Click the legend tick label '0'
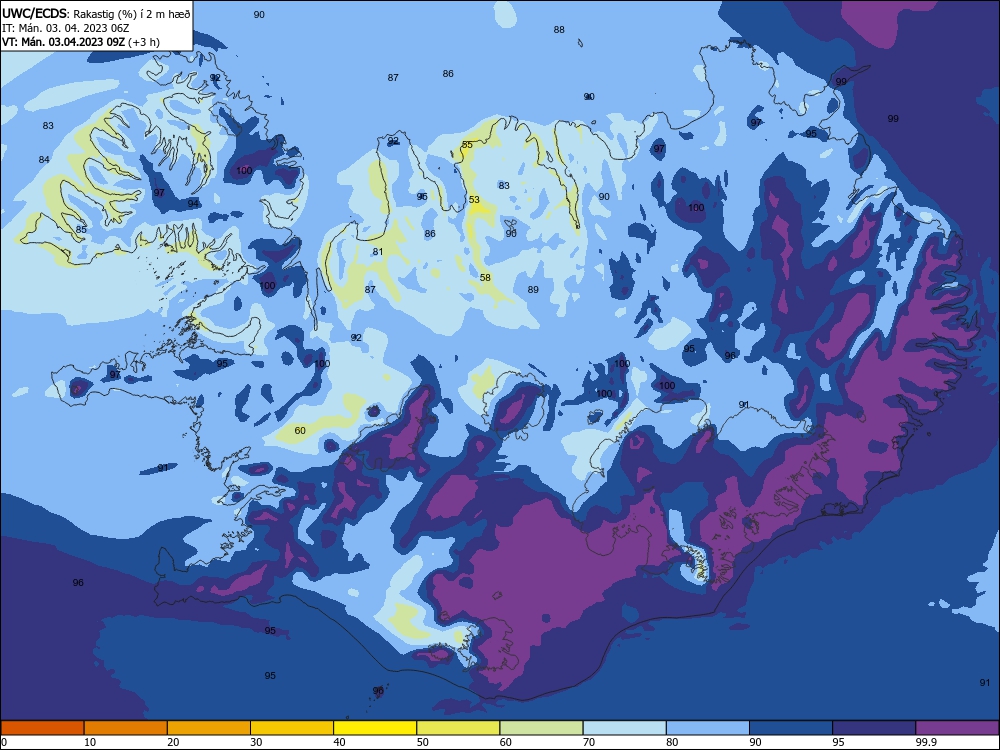 coord(3,742)
